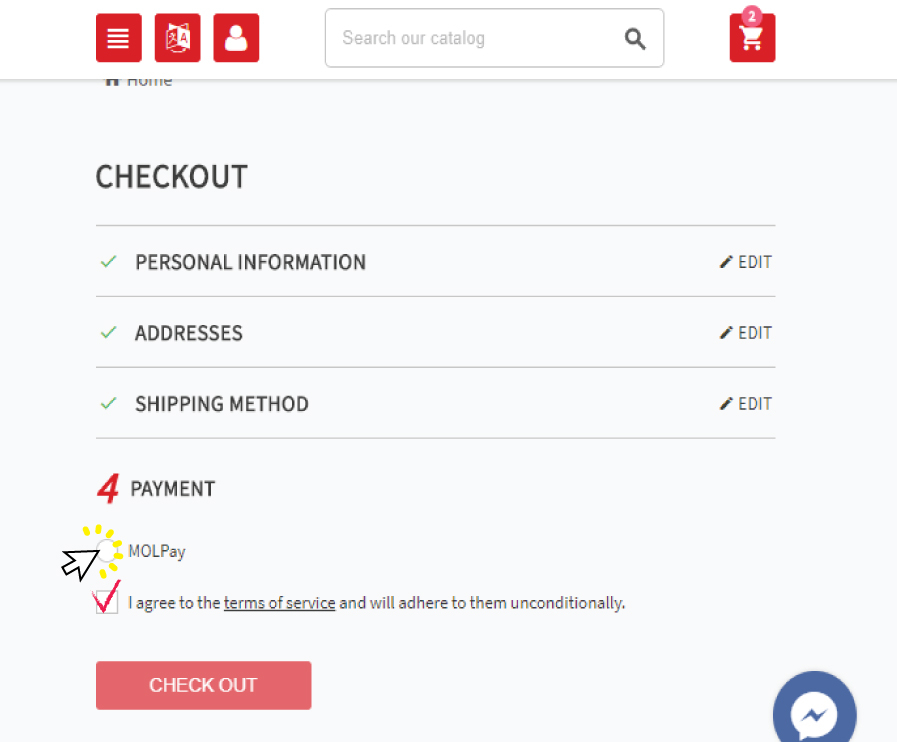Click pencil icon beside Personal Information
The height and width of the screenshot is (742, 897).
coord(726,262)
